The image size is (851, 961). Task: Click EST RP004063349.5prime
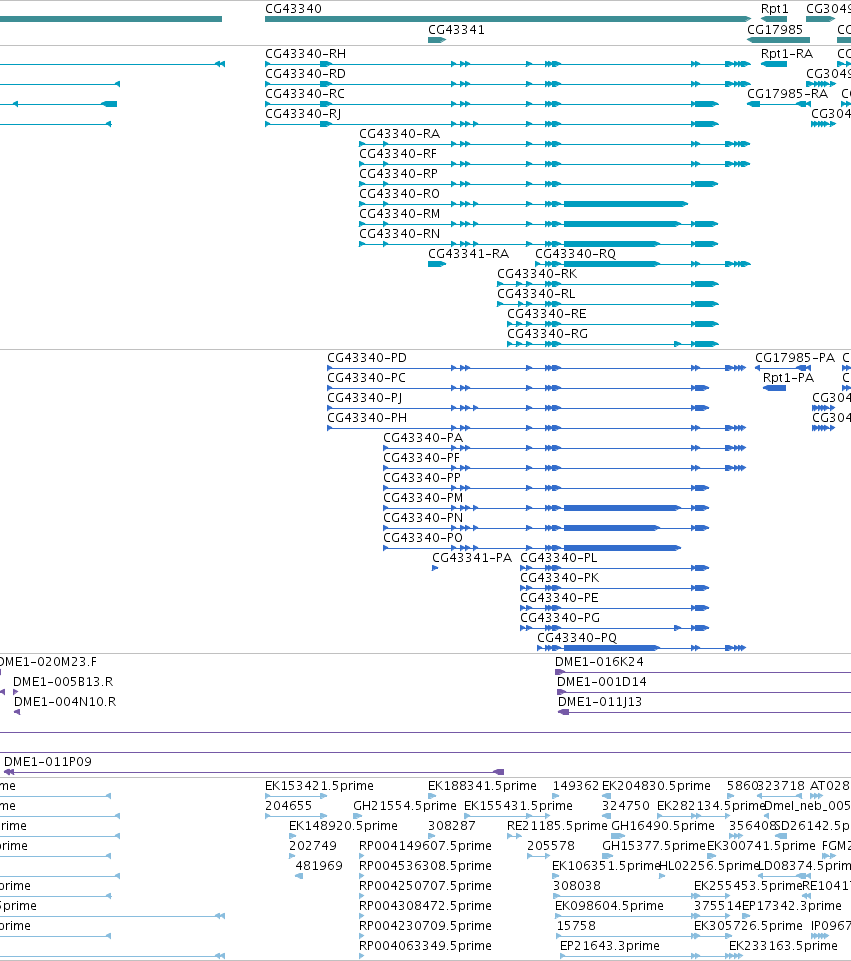pyautogui.click(x=425, y=946)
